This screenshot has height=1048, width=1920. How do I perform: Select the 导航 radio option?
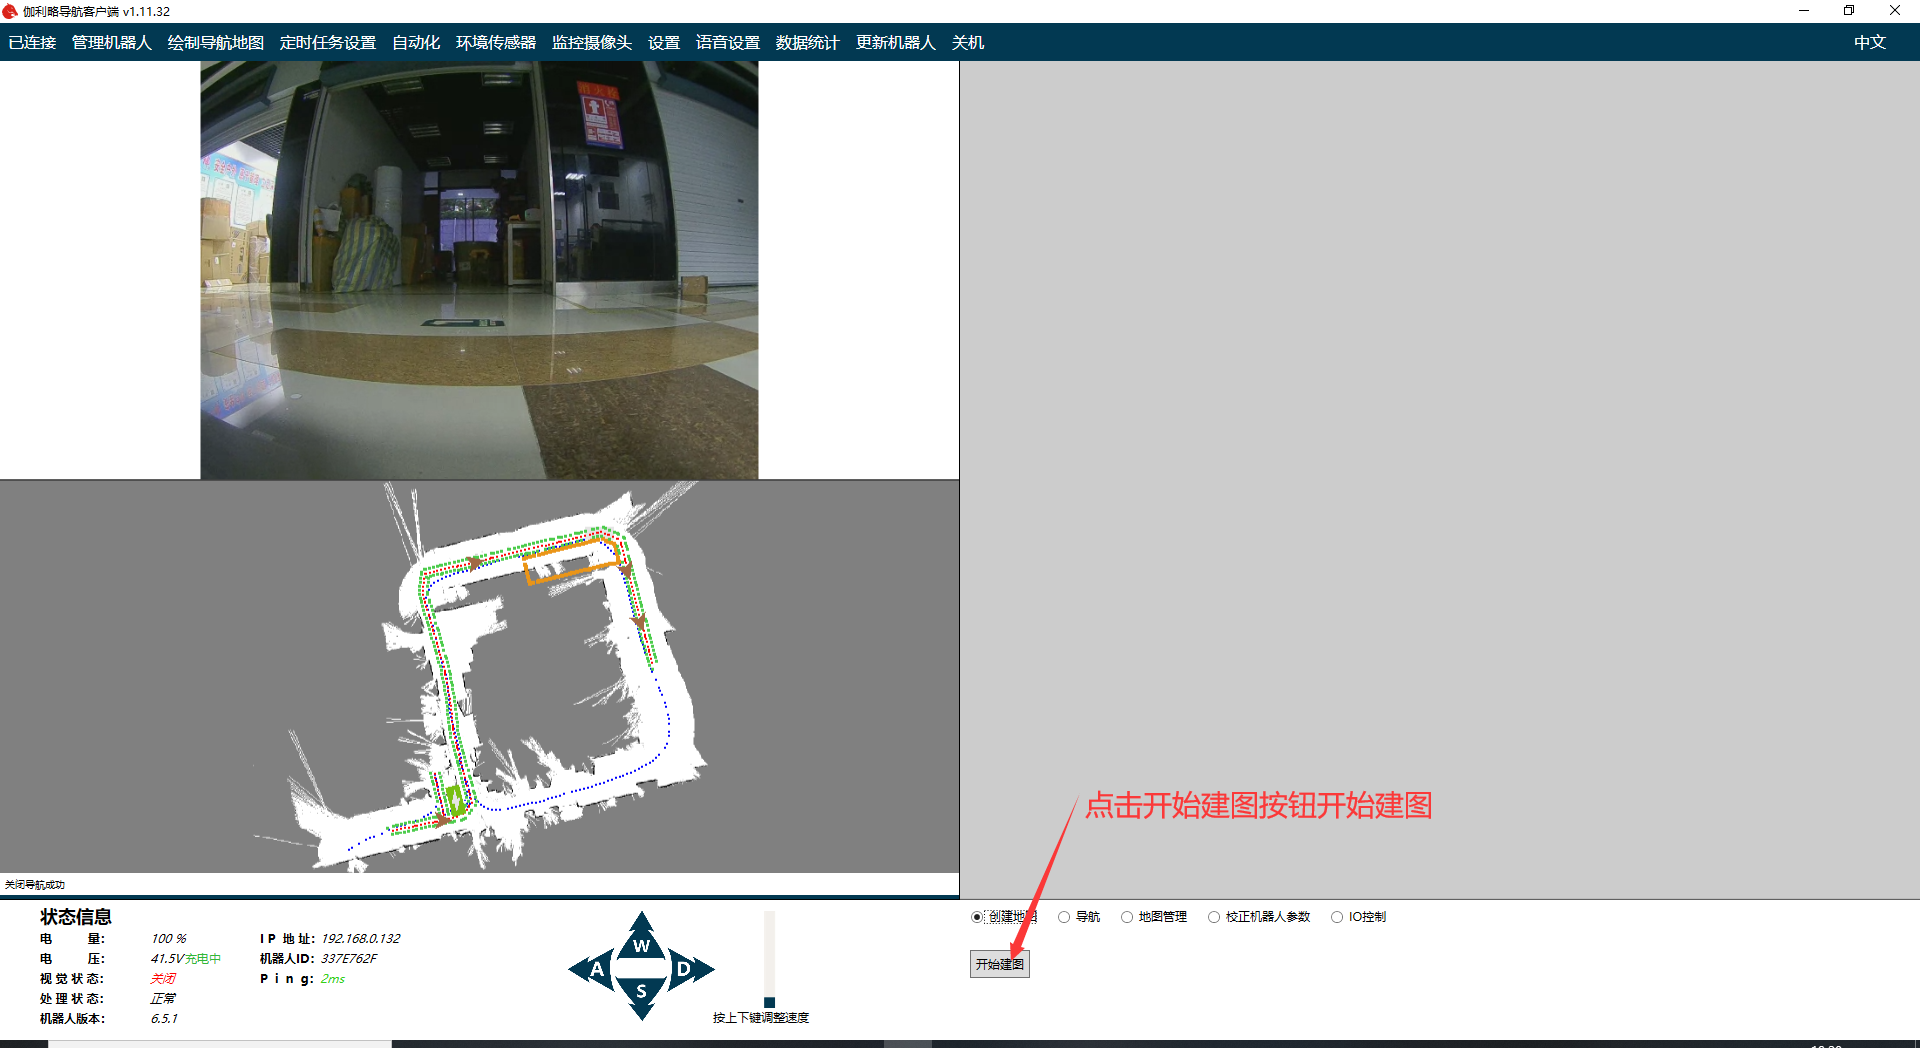1064,917
